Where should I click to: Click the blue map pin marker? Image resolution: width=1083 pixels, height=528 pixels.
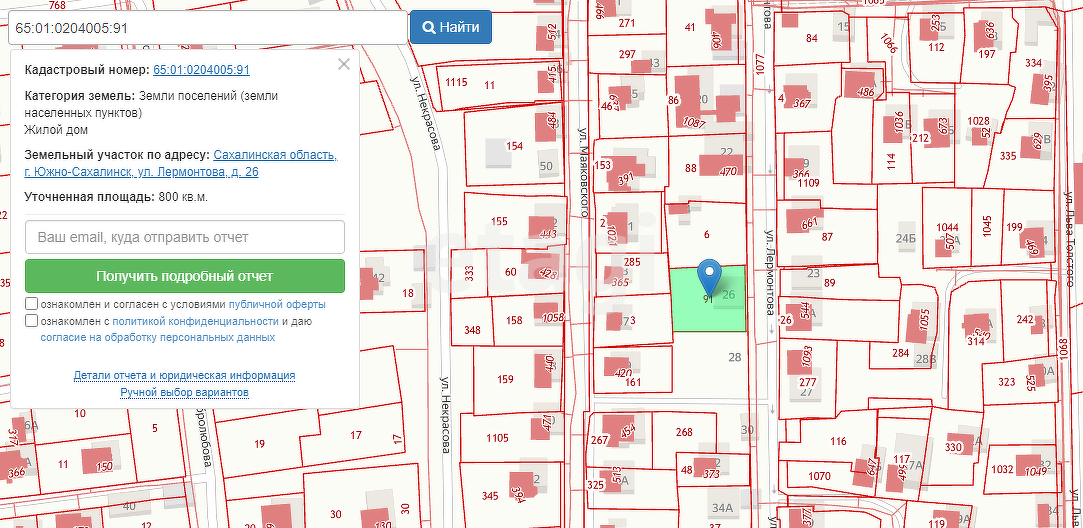[x=708, y=273]
